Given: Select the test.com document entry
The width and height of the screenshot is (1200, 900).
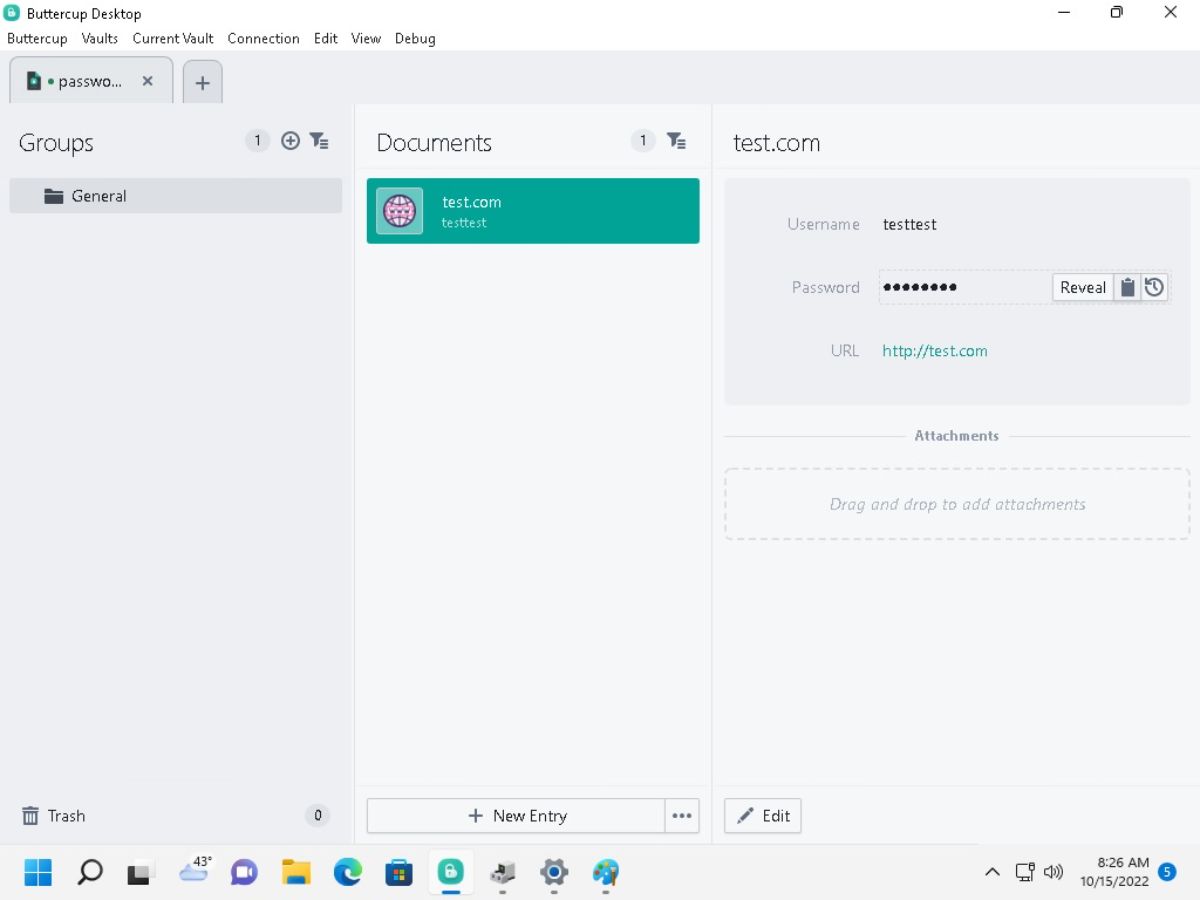Looking at the screenshot, I should pos(533,211).
